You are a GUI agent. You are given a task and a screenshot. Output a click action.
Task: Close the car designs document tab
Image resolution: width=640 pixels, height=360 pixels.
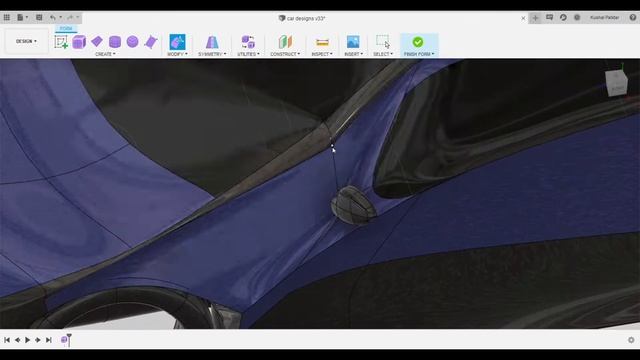[523, 18]
